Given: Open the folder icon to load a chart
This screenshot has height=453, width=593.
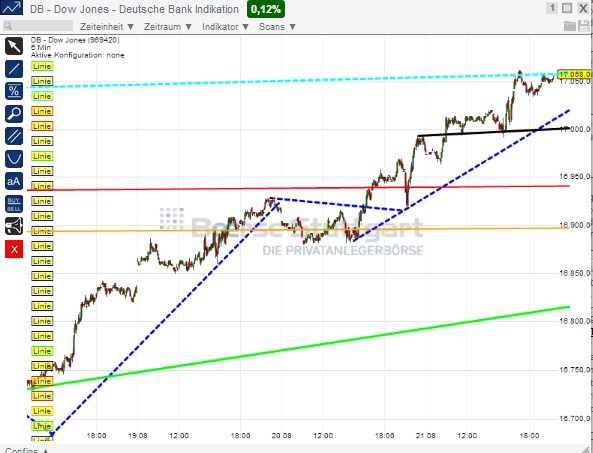Looking at the screenshot, I should [570, 26].
